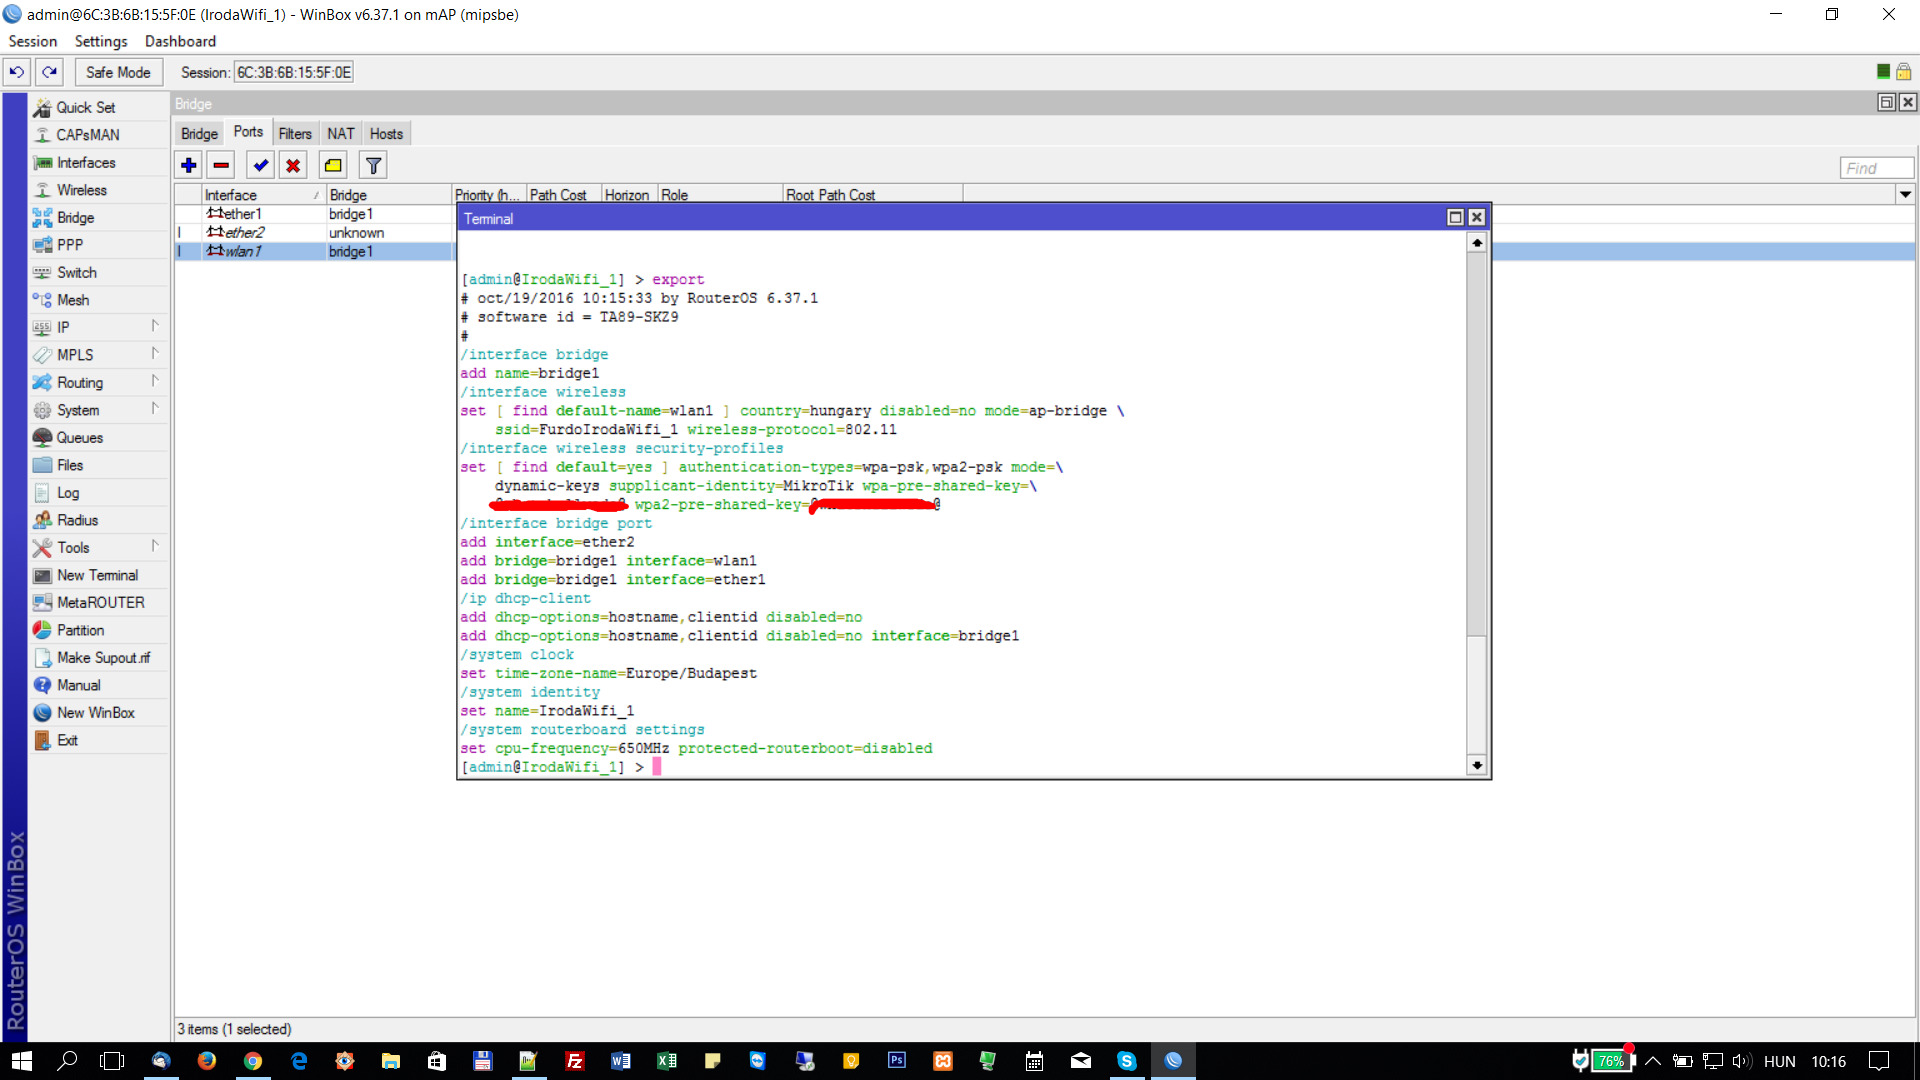Open Radius in sidebar
The height and width of the screenshot is (1080, 1920).
pos(77,520)
